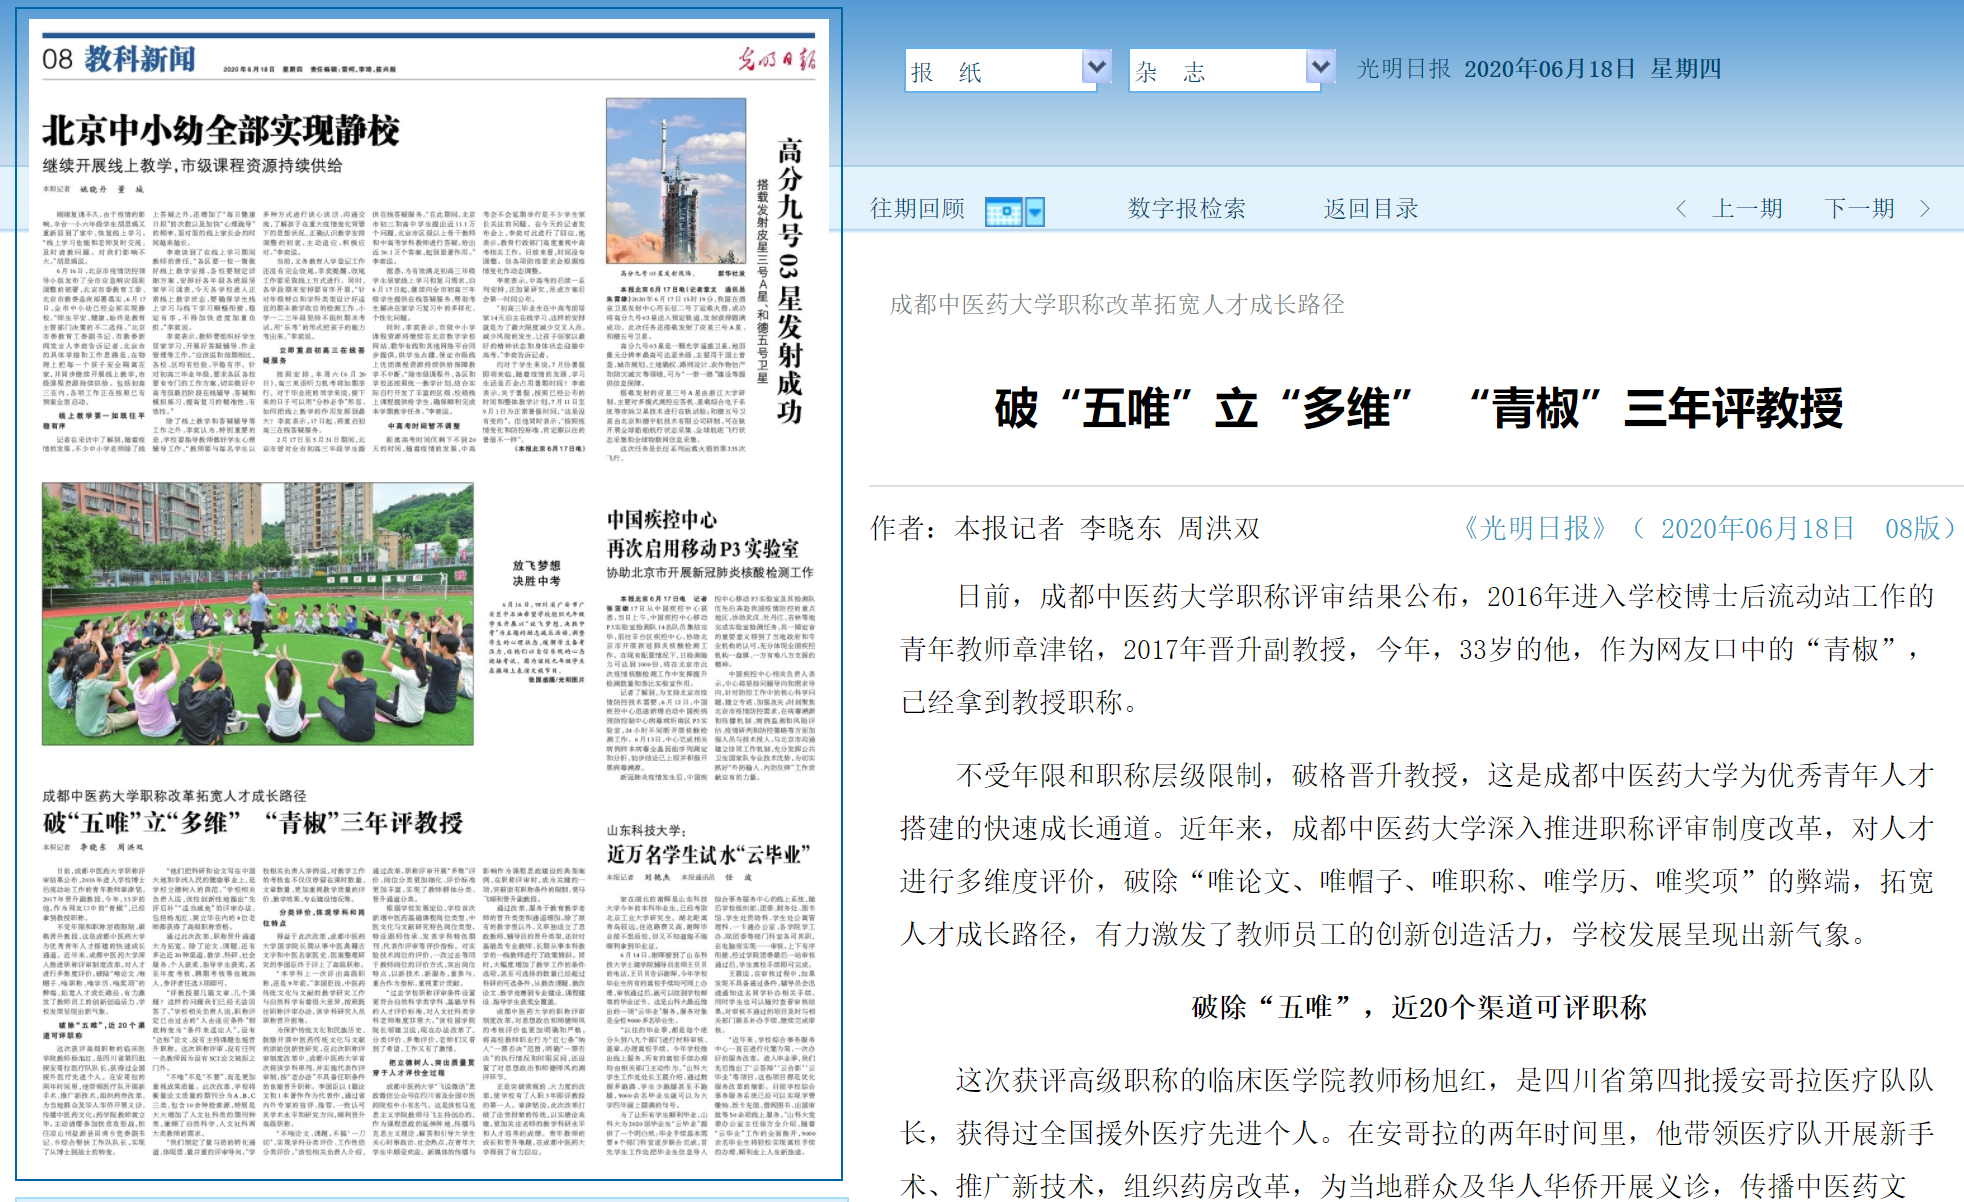Open the rocket launch photo on newspaper page
Viewport: 1964px width, 1202px height.
[676, 180]
